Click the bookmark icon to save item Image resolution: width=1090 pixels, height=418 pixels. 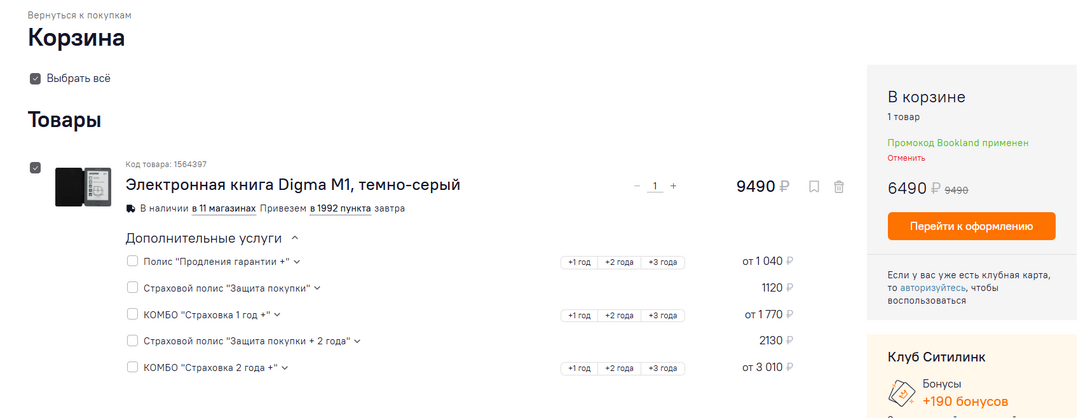(814, 186)
